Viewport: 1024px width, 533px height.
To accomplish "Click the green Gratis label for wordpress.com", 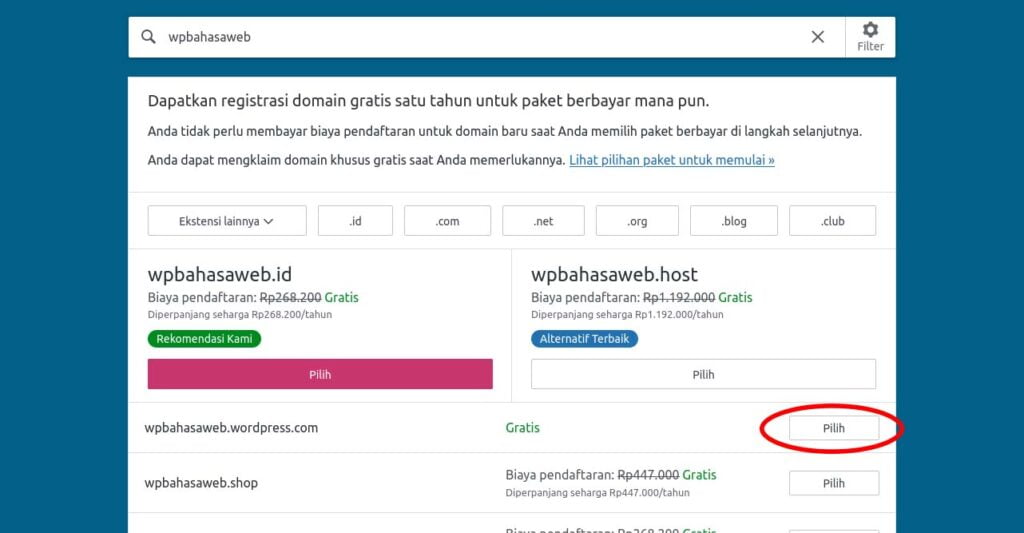I will [522, 428].
